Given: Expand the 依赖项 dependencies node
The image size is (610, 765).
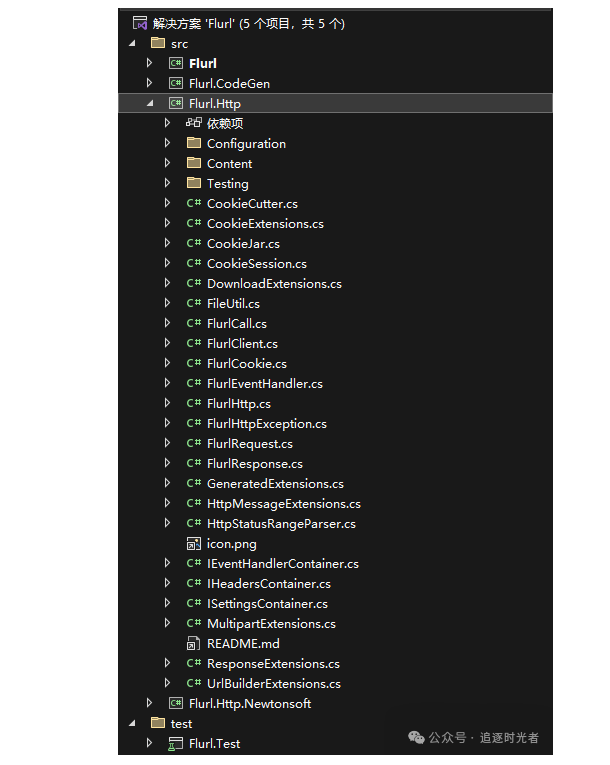Looking at the screenshot, I should 167,123.
